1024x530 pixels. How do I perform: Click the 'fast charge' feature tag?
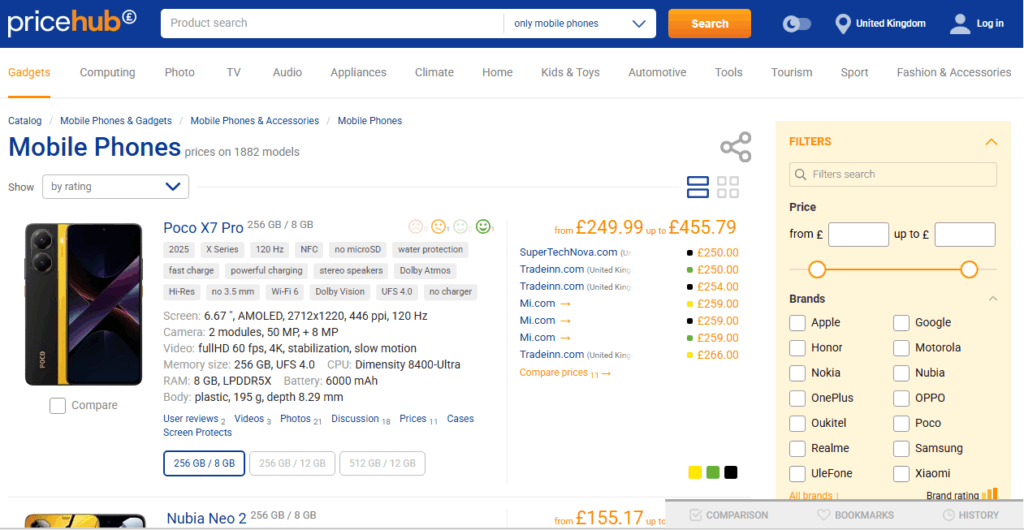click(x=191, y=270)
